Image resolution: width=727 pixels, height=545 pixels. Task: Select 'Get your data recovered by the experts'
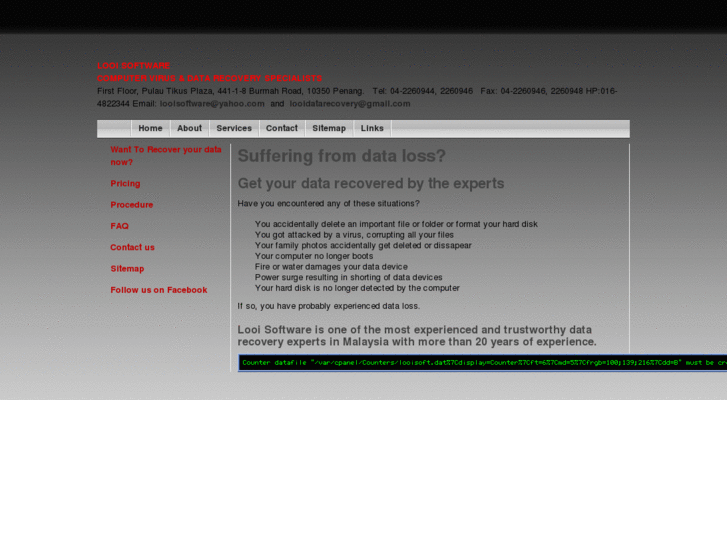click(x=370, y=184)
